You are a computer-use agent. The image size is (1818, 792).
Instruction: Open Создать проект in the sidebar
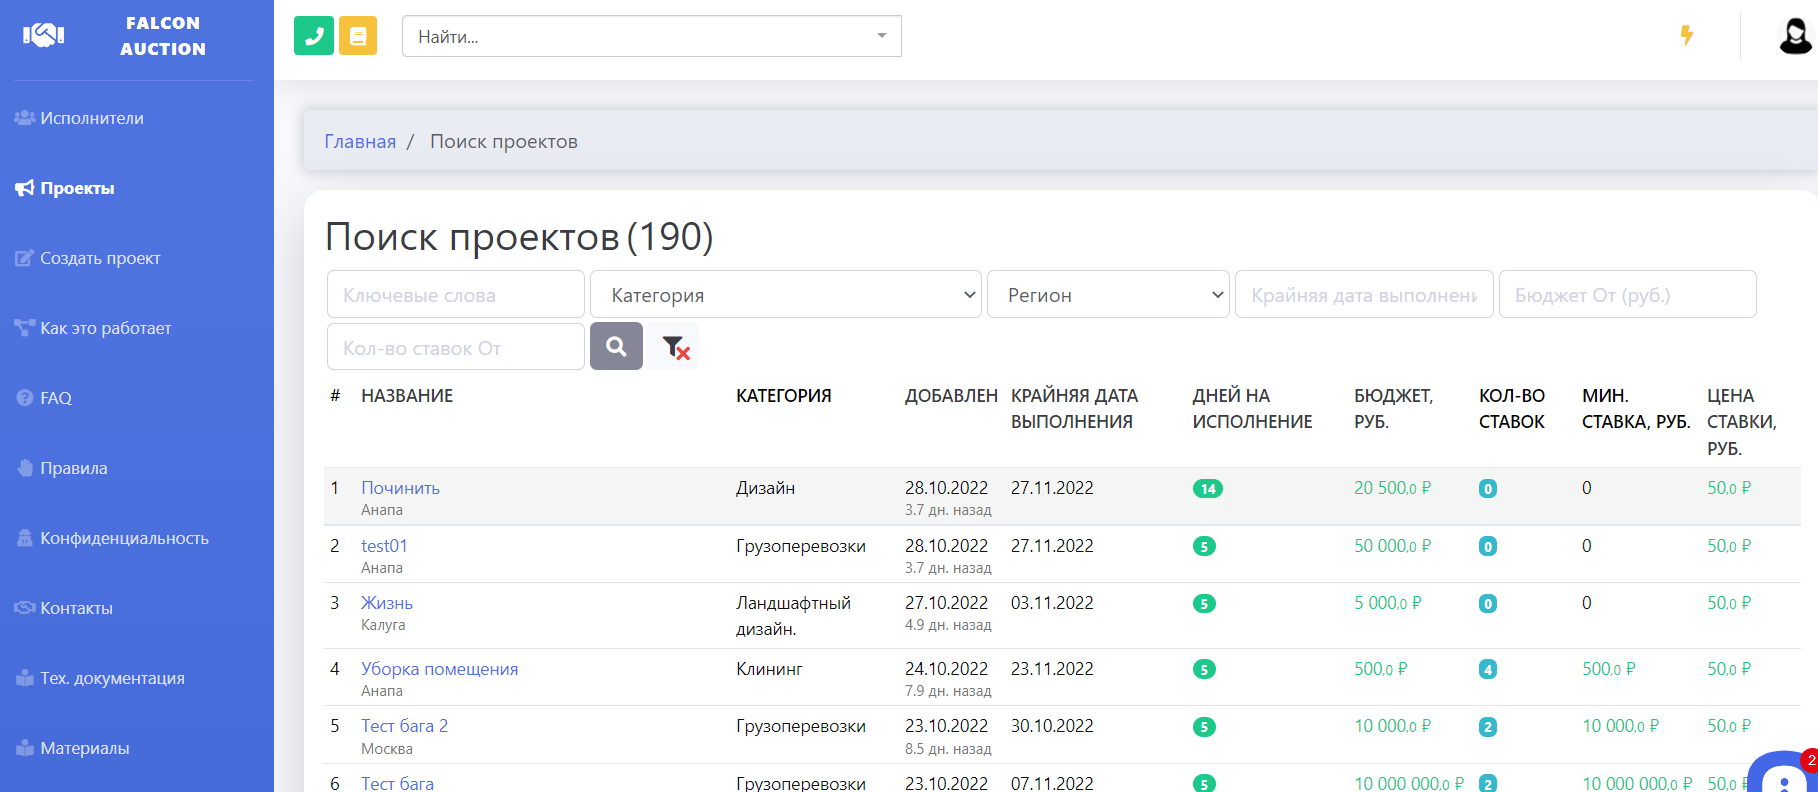tap(100, 258)
